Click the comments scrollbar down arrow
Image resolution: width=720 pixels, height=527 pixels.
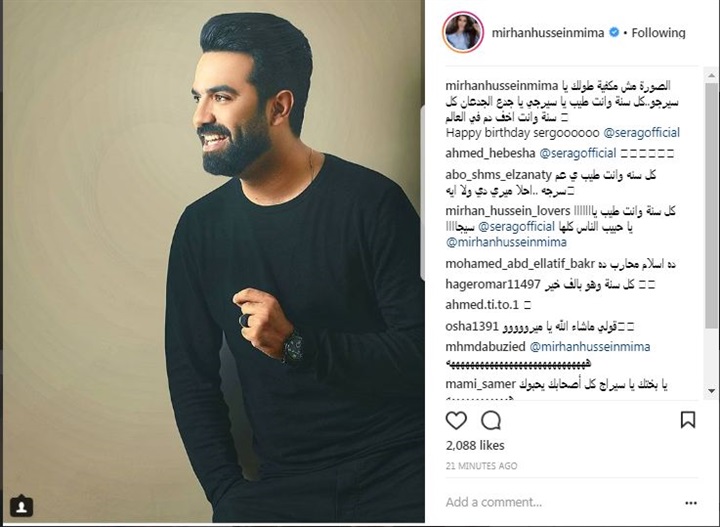point(711,391)
